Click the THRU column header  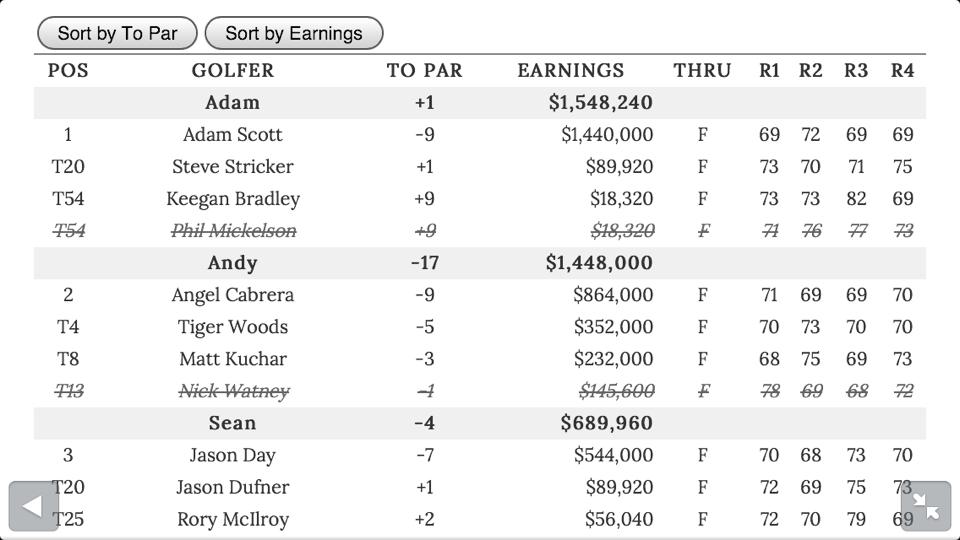tap(702, 71)
